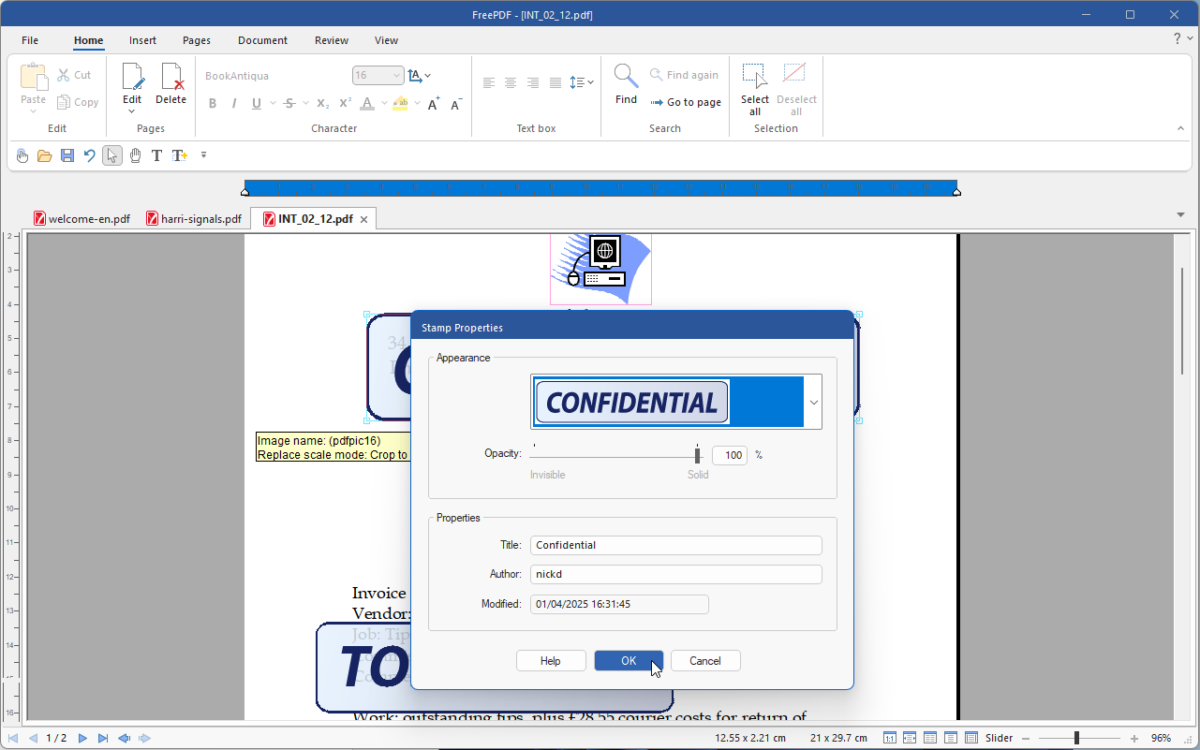Image resolution: width=1200 pixels, height=750 pixels.
Task: Toggle strikethrough formatting
Action: tap(289, 102)
